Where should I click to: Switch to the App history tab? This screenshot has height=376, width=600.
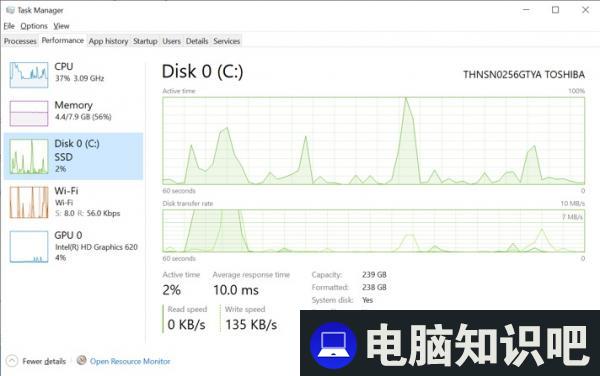click(108, 41)
